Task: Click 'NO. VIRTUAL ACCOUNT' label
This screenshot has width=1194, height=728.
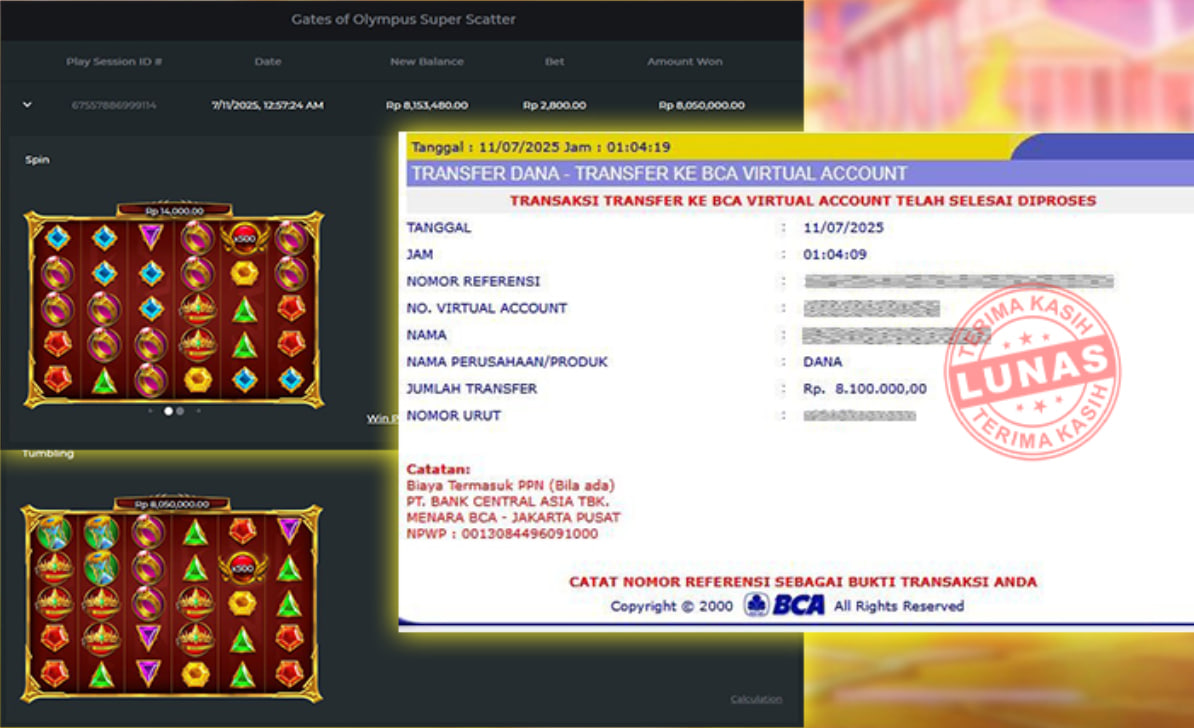Action: coord(487,308)
